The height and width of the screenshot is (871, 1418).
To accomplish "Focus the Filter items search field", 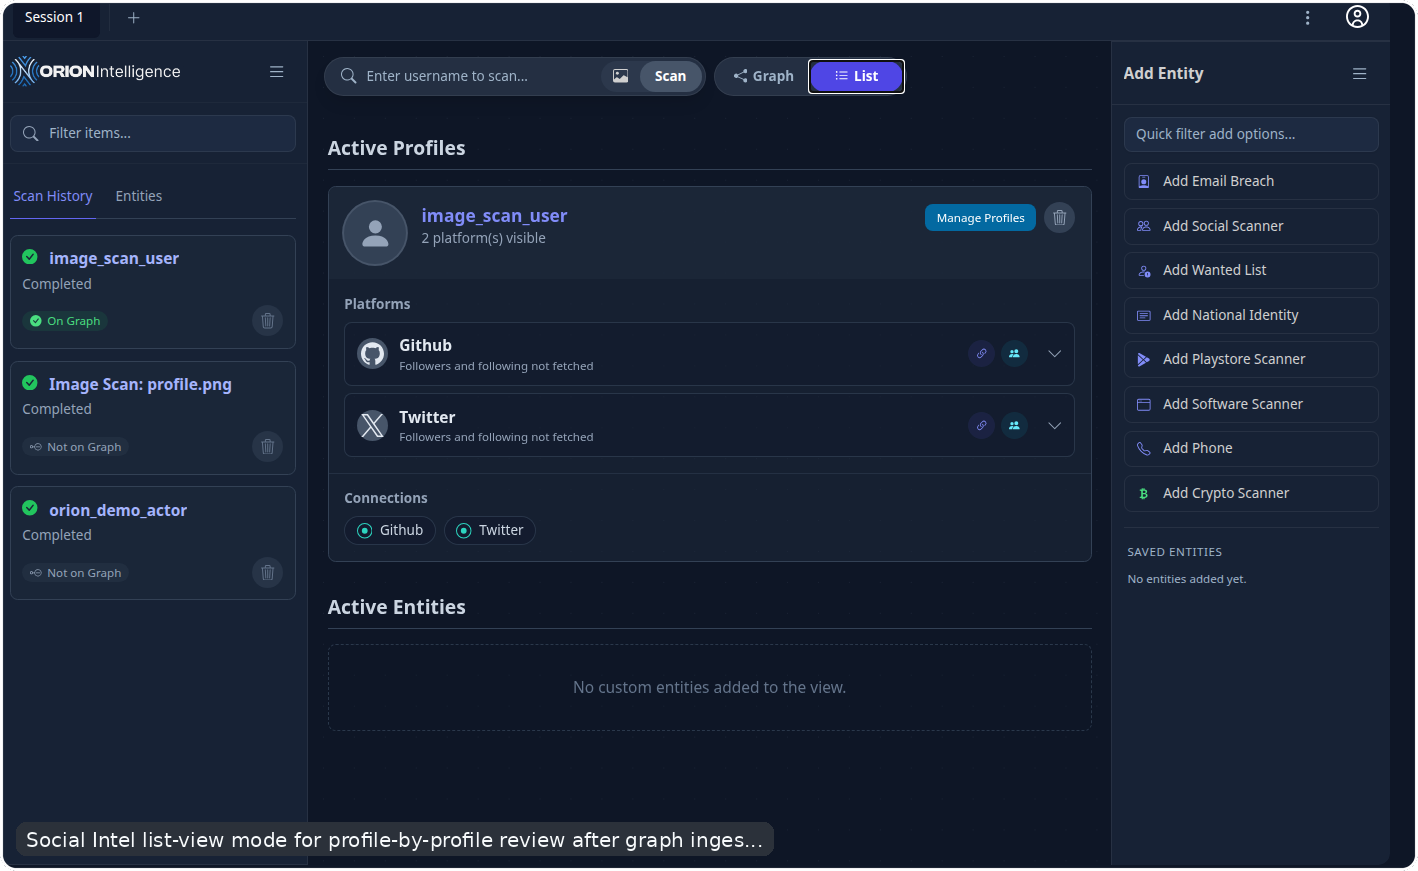I will tap(153, 134).
